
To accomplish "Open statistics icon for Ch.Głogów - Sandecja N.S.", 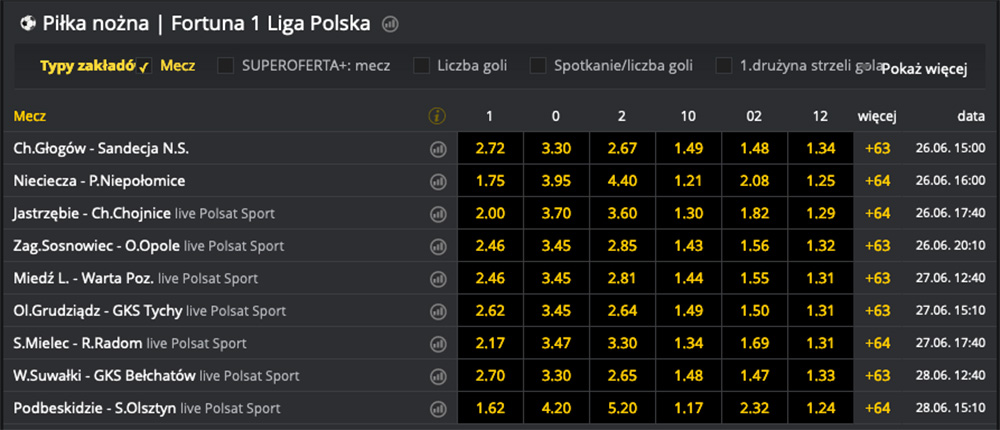I will [437, 149].
